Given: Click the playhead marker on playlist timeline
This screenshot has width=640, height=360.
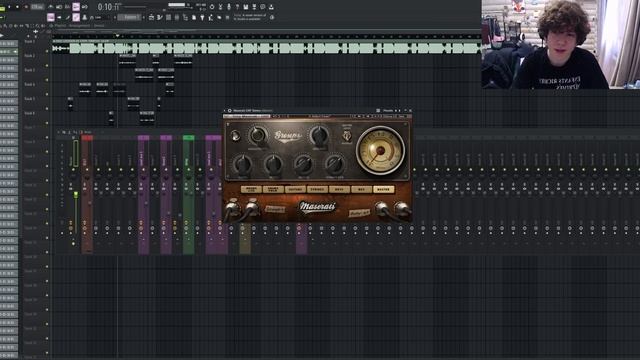Looking at the screenshot, I should coord(118,36).
